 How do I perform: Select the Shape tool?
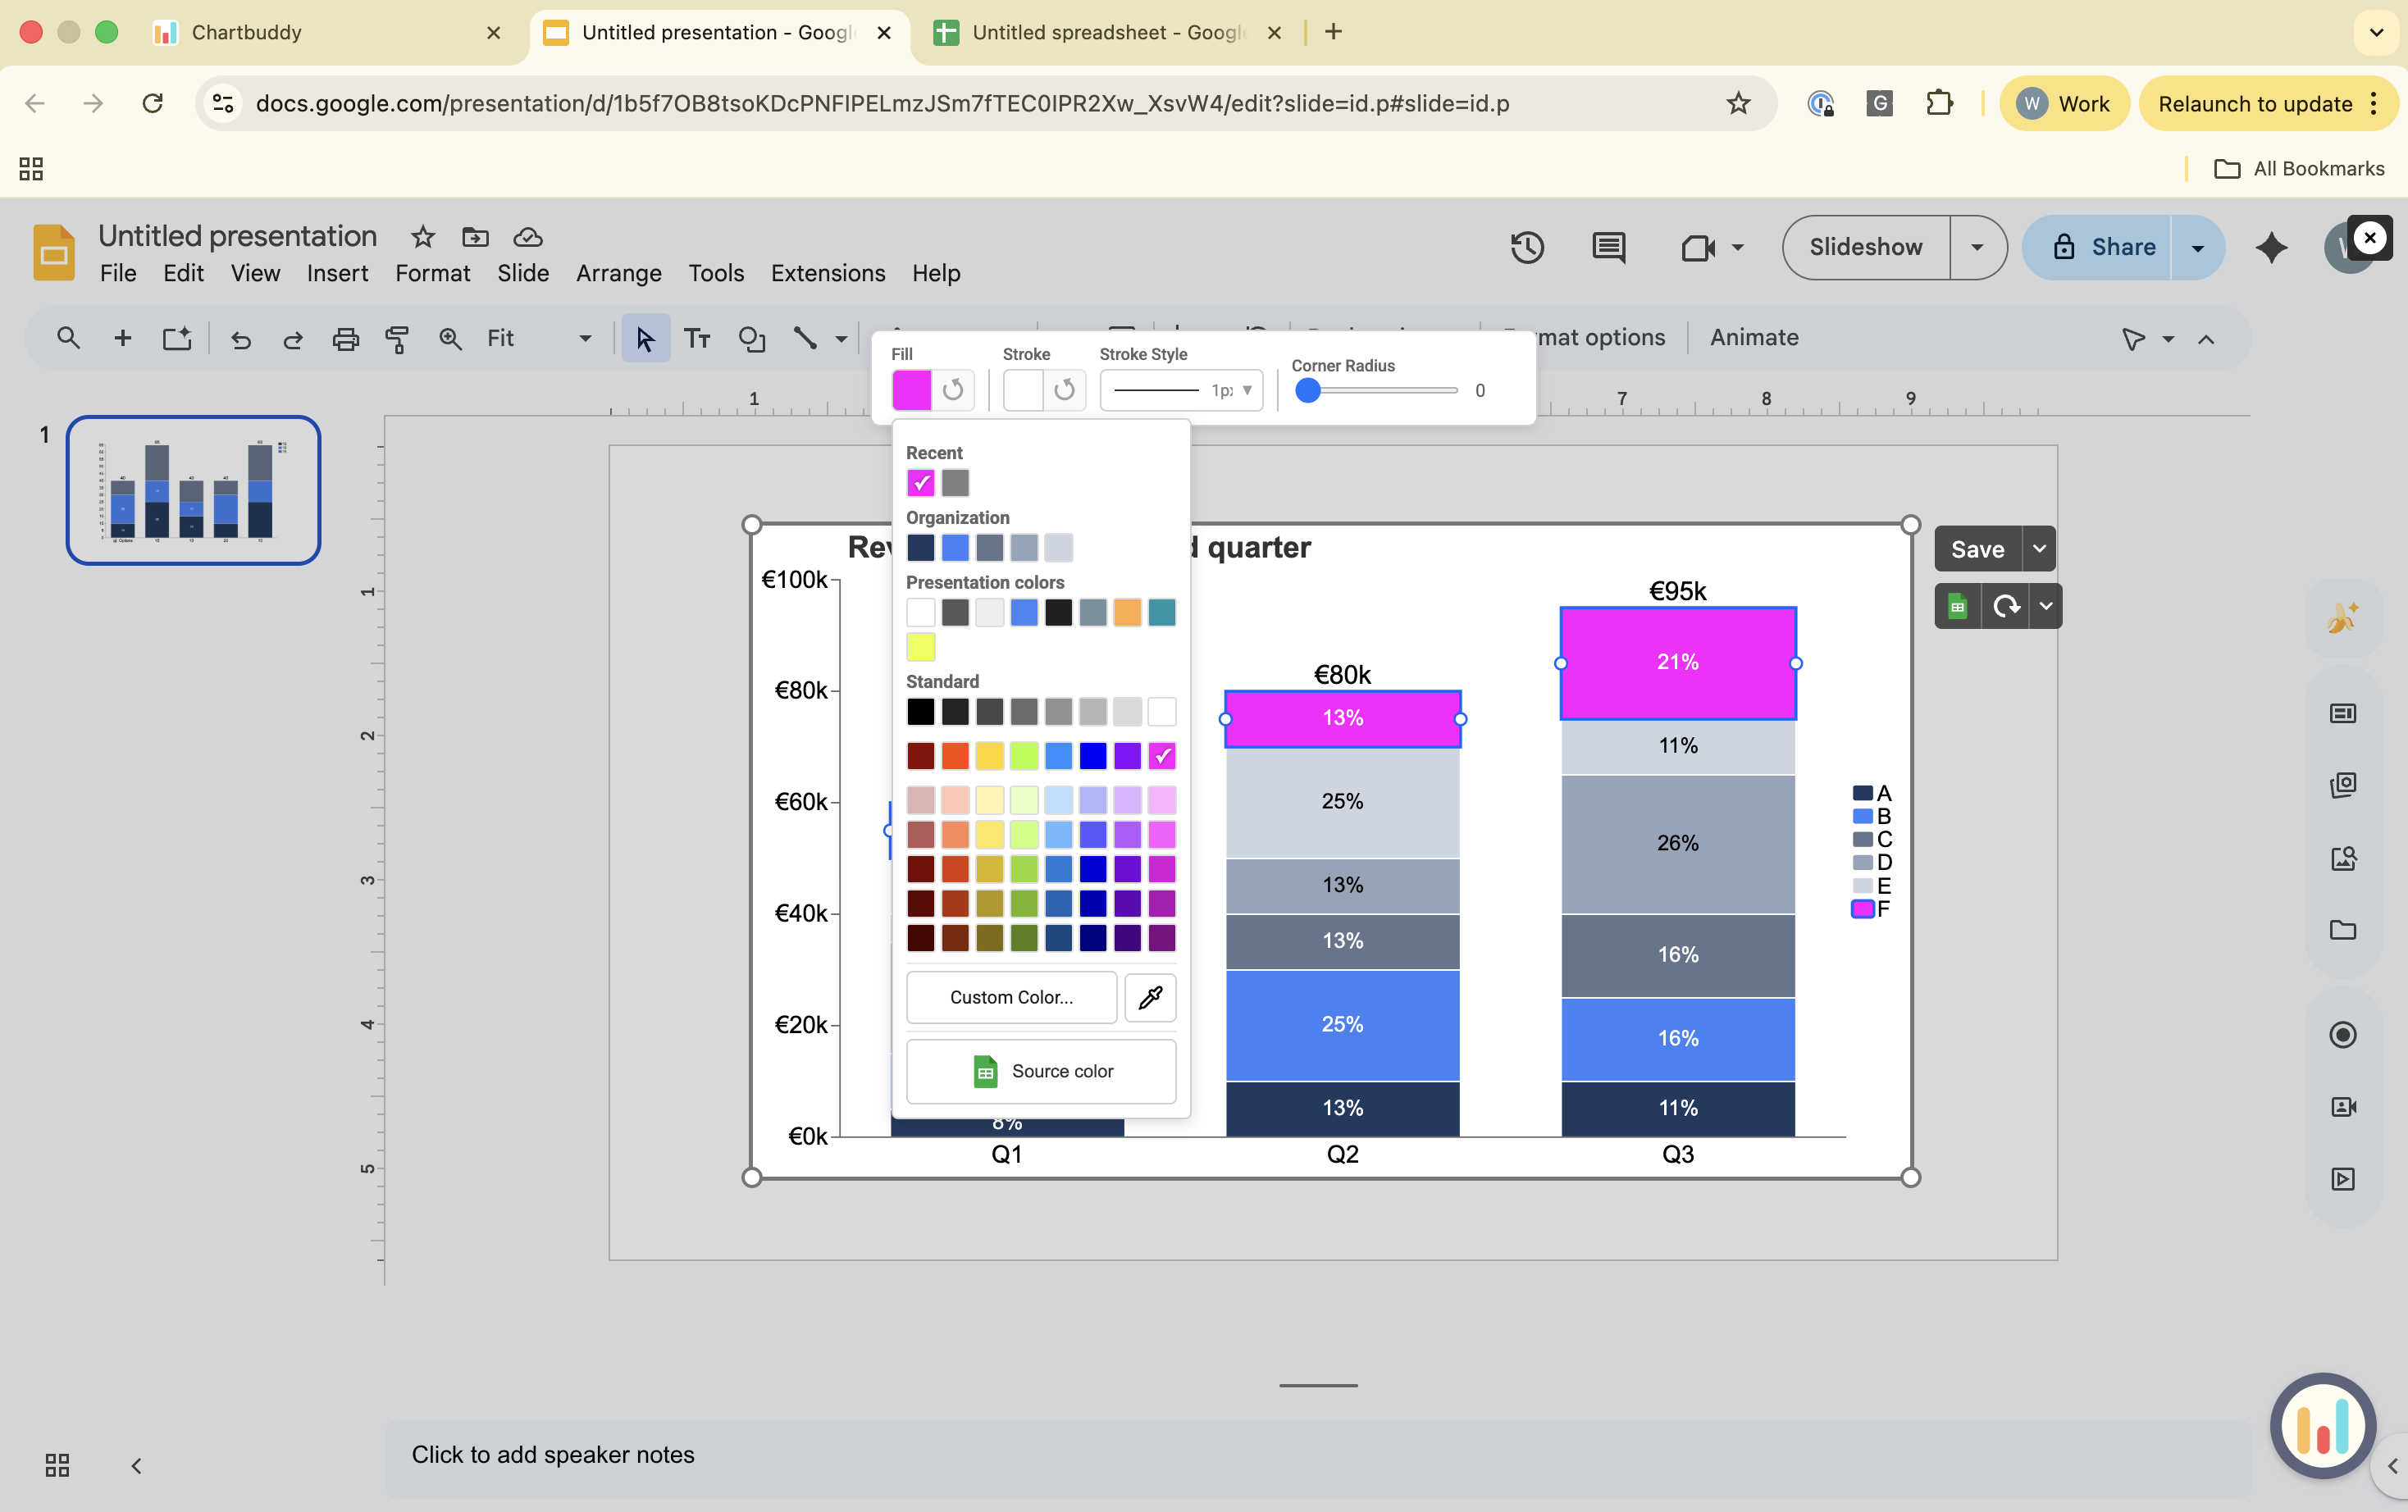point(752,338)
